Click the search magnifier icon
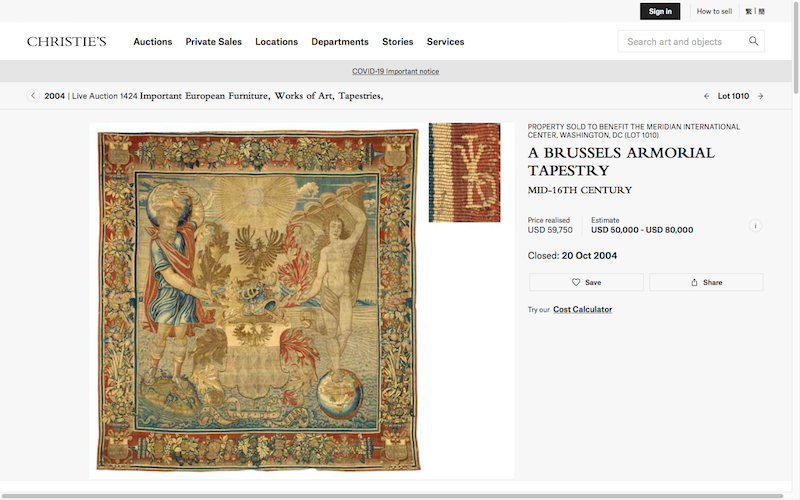The image size is (800, 500). [753, 41]
